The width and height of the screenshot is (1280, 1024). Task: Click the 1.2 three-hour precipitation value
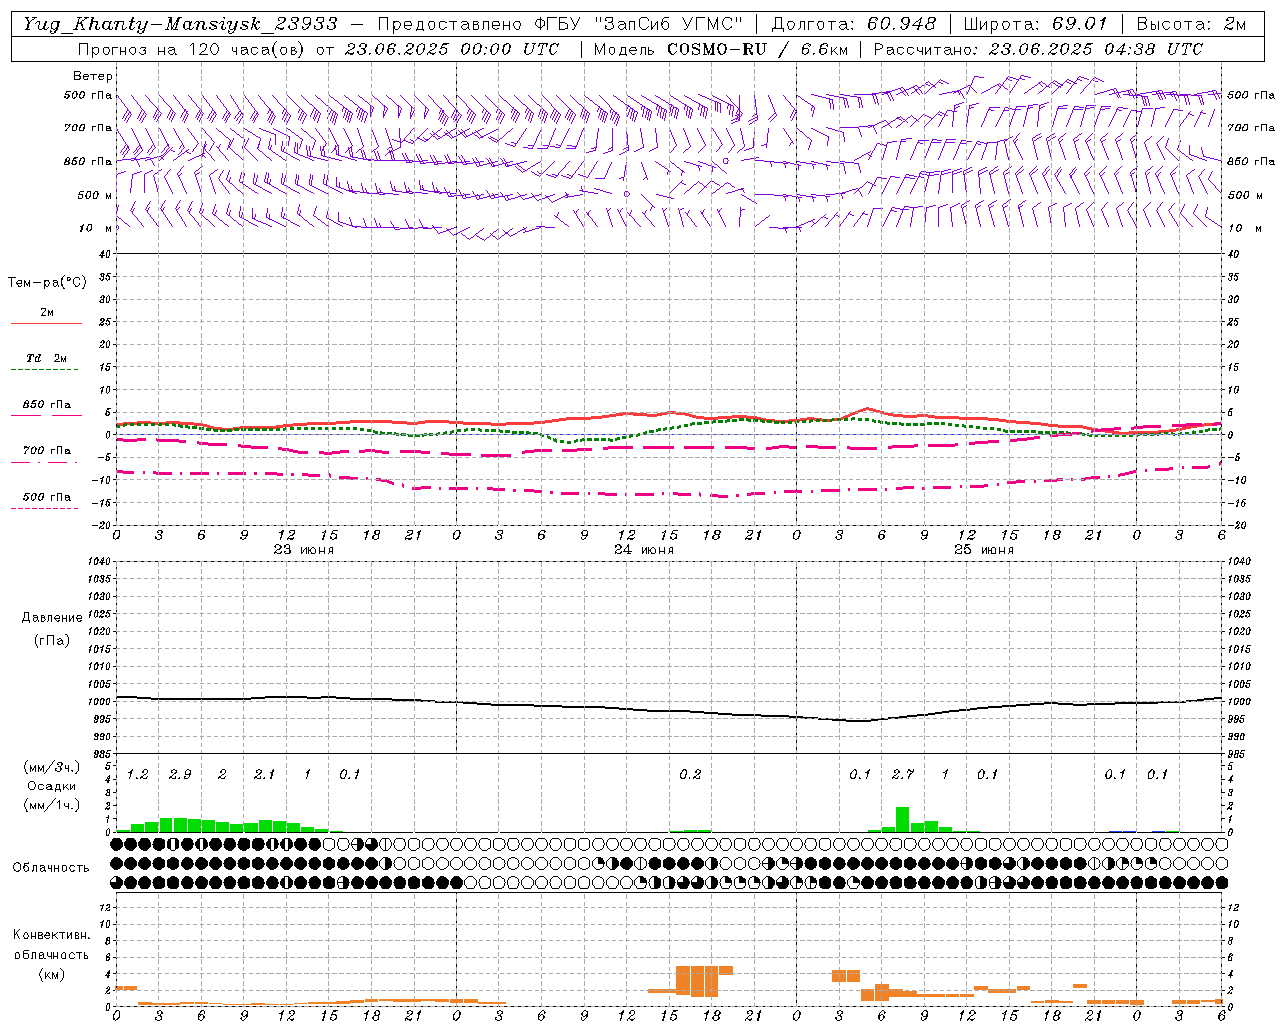tap(137, 775)
